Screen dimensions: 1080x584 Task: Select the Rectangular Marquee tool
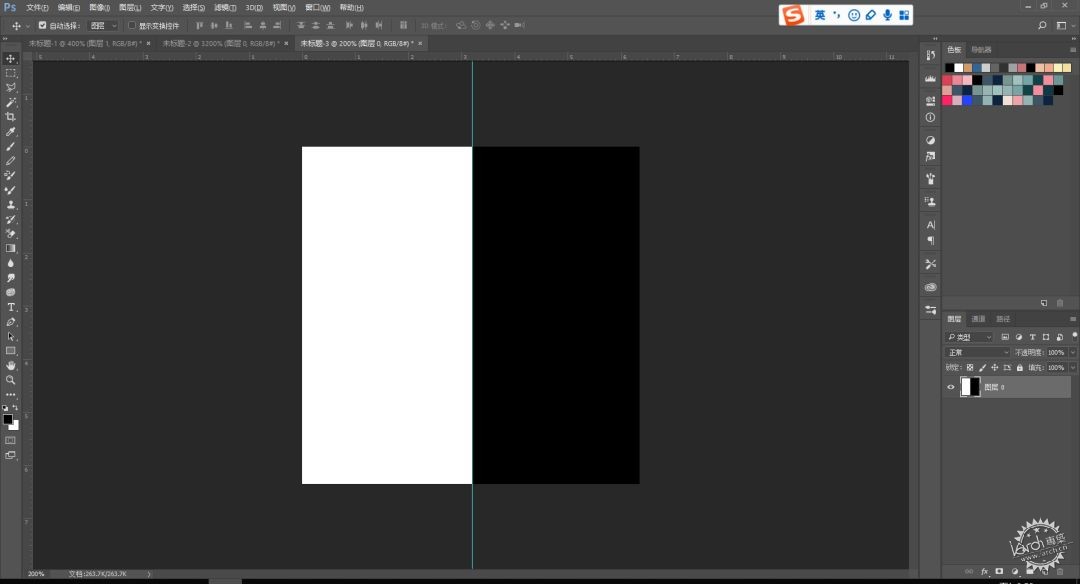(10, 73)
